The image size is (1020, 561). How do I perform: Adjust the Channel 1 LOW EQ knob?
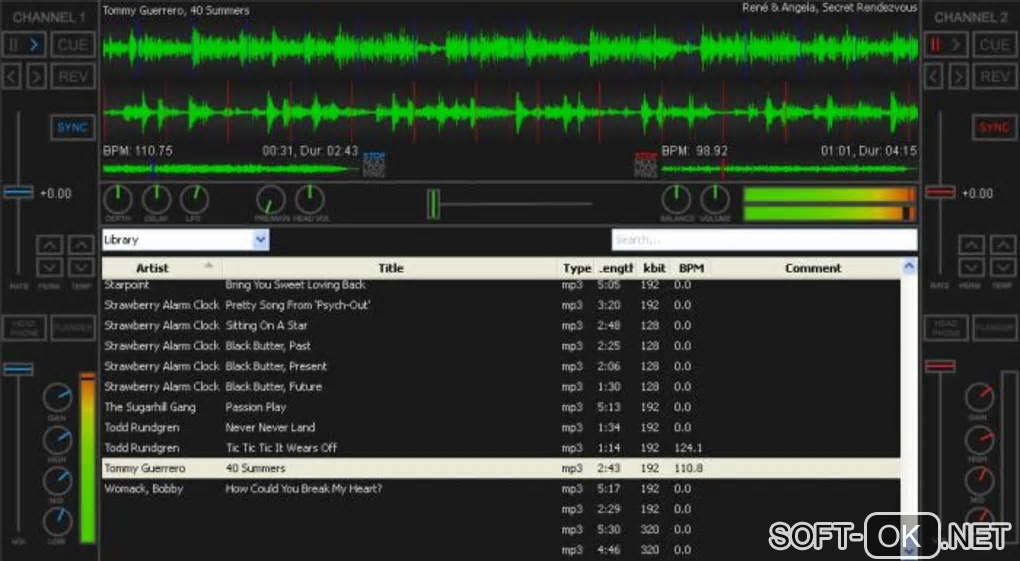[57, 522]
